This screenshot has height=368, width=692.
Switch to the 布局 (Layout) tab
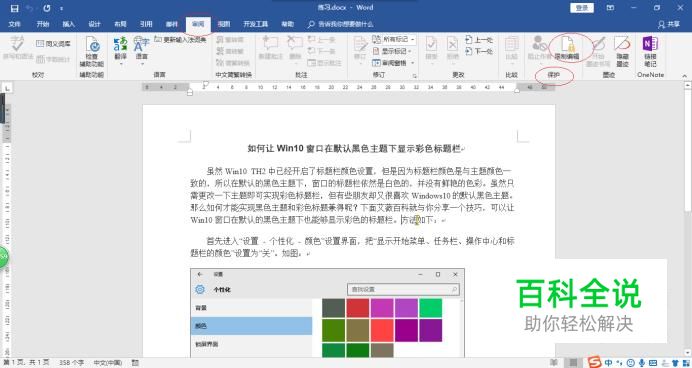(x=120, y=24)
